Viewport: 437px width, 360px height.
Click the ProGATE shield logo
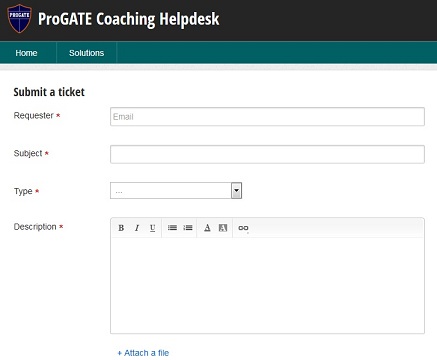(x=19, y=18)
